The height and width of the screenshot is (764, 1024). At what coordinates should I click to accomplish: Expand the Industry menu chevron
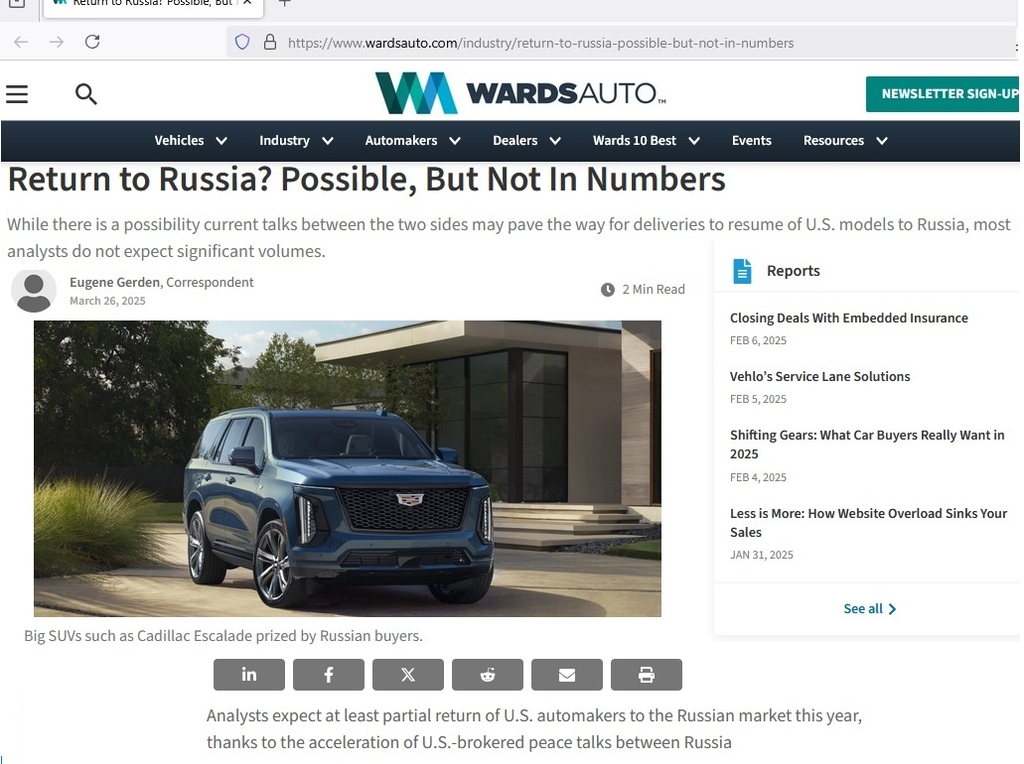pyautogui.click(x=328, y=141)
